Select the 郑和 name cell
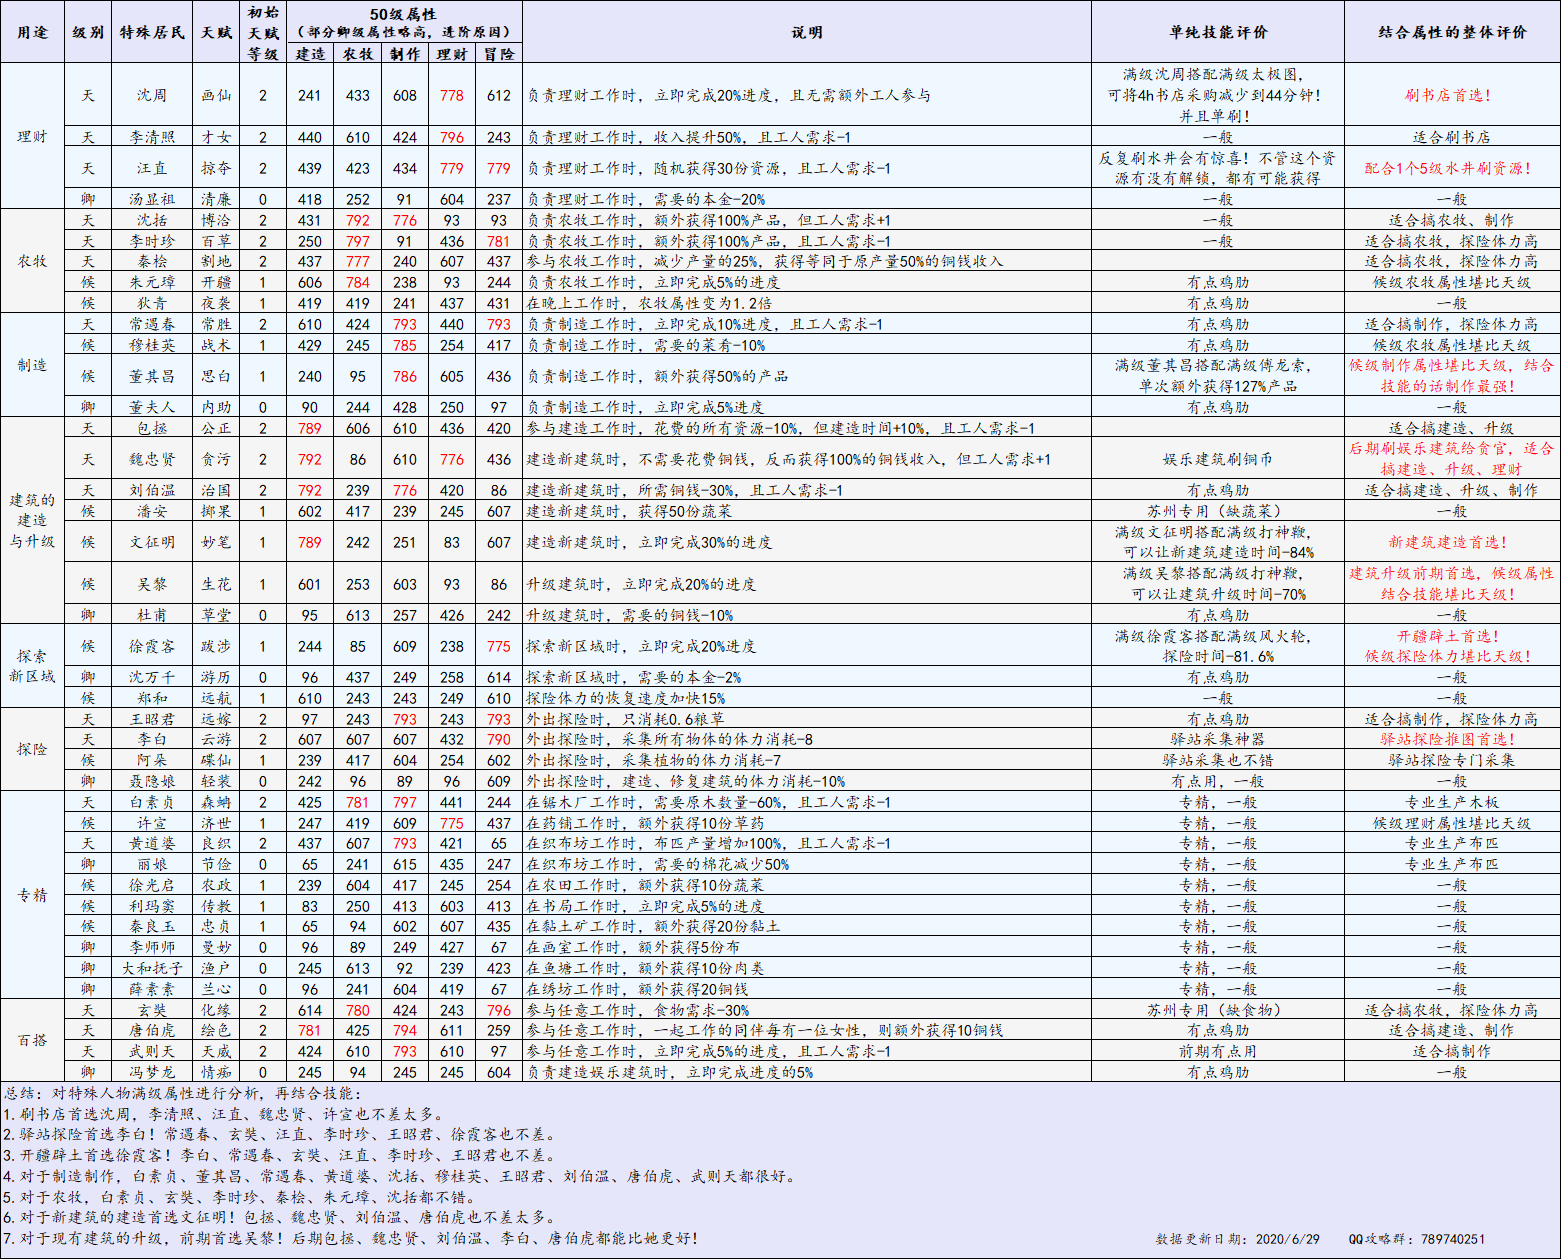This screenshot has height=1260, width=1562. tap(152, 698)
